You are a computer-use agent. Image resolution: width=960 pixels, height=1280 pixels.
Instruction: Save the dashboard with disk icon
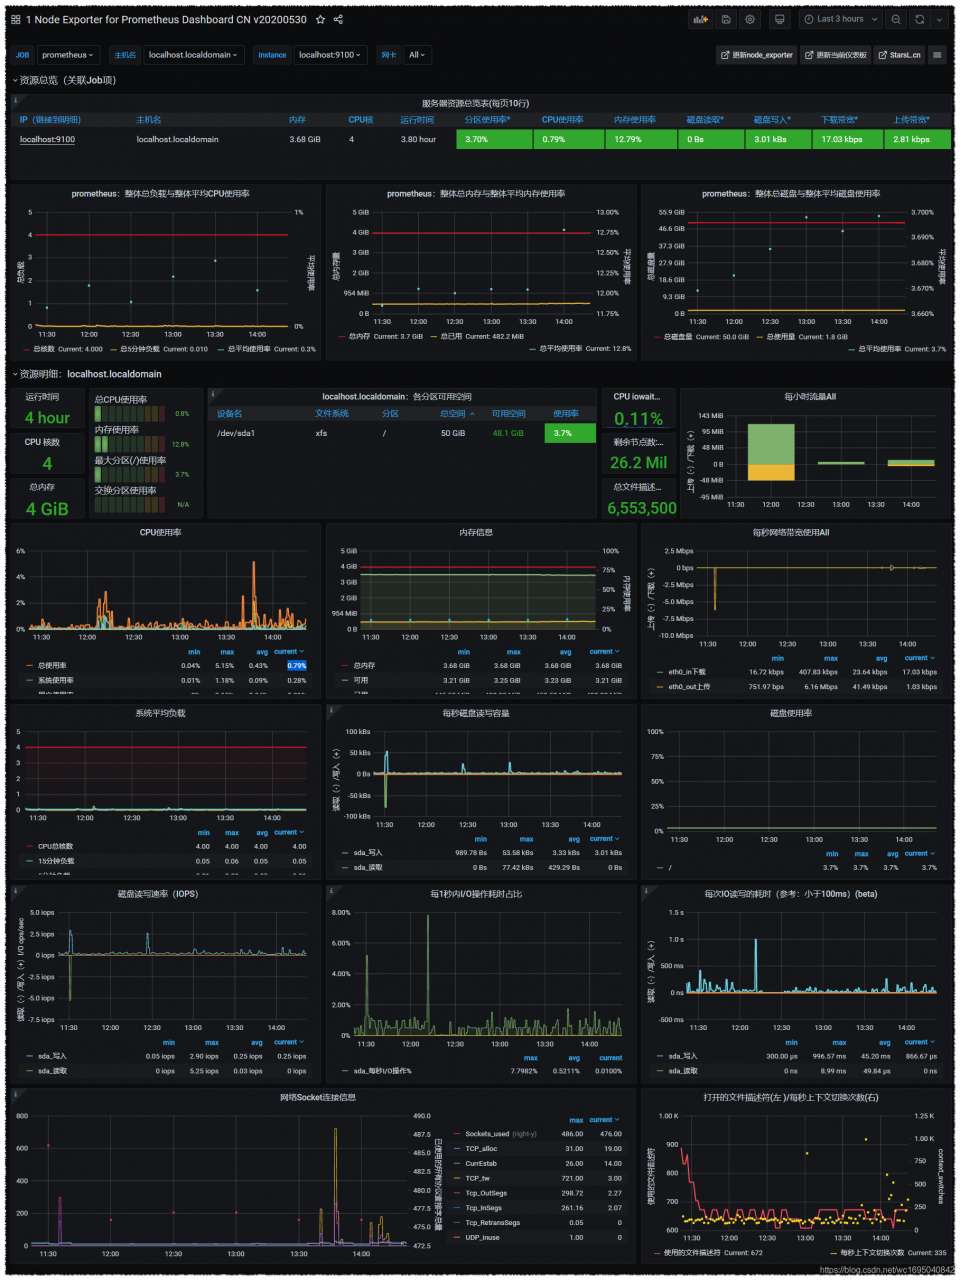point(726,19)
